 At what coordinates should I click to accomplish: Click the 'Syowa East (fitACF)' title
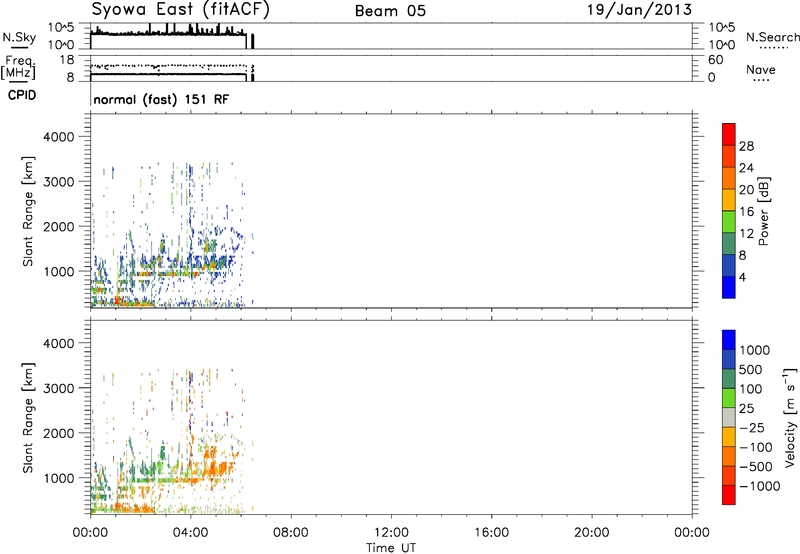pos(180,9)
